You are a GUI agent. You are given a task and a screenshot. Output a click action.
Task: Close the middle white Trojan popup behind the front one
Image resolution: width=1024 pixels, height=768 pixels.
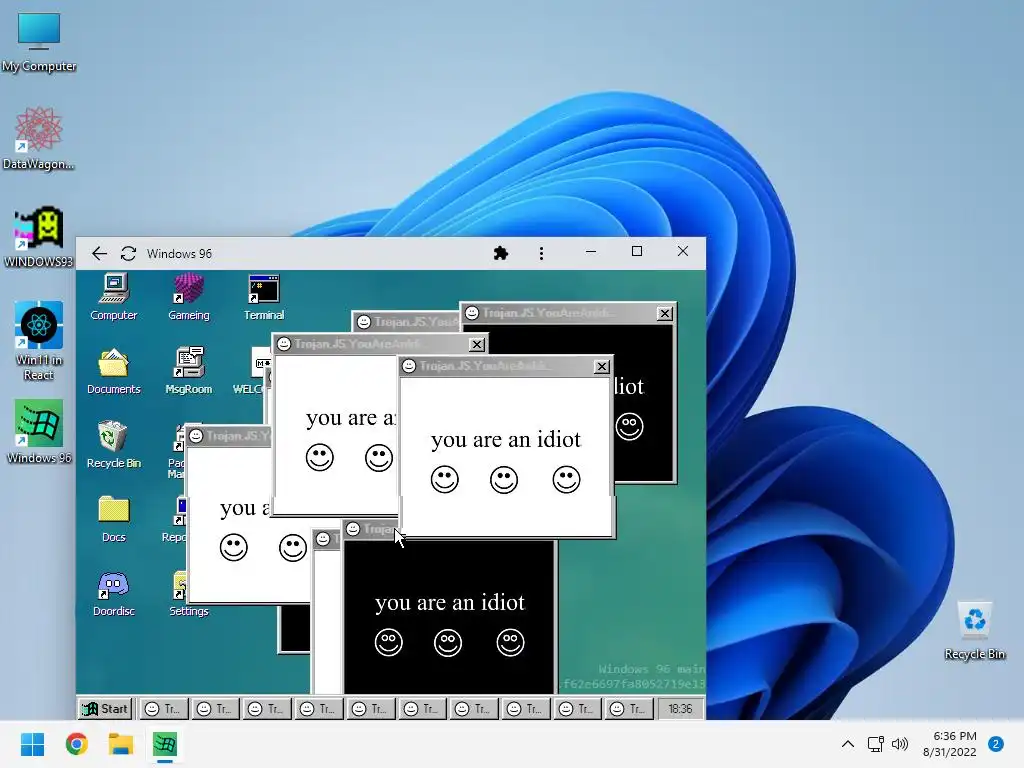477,344
